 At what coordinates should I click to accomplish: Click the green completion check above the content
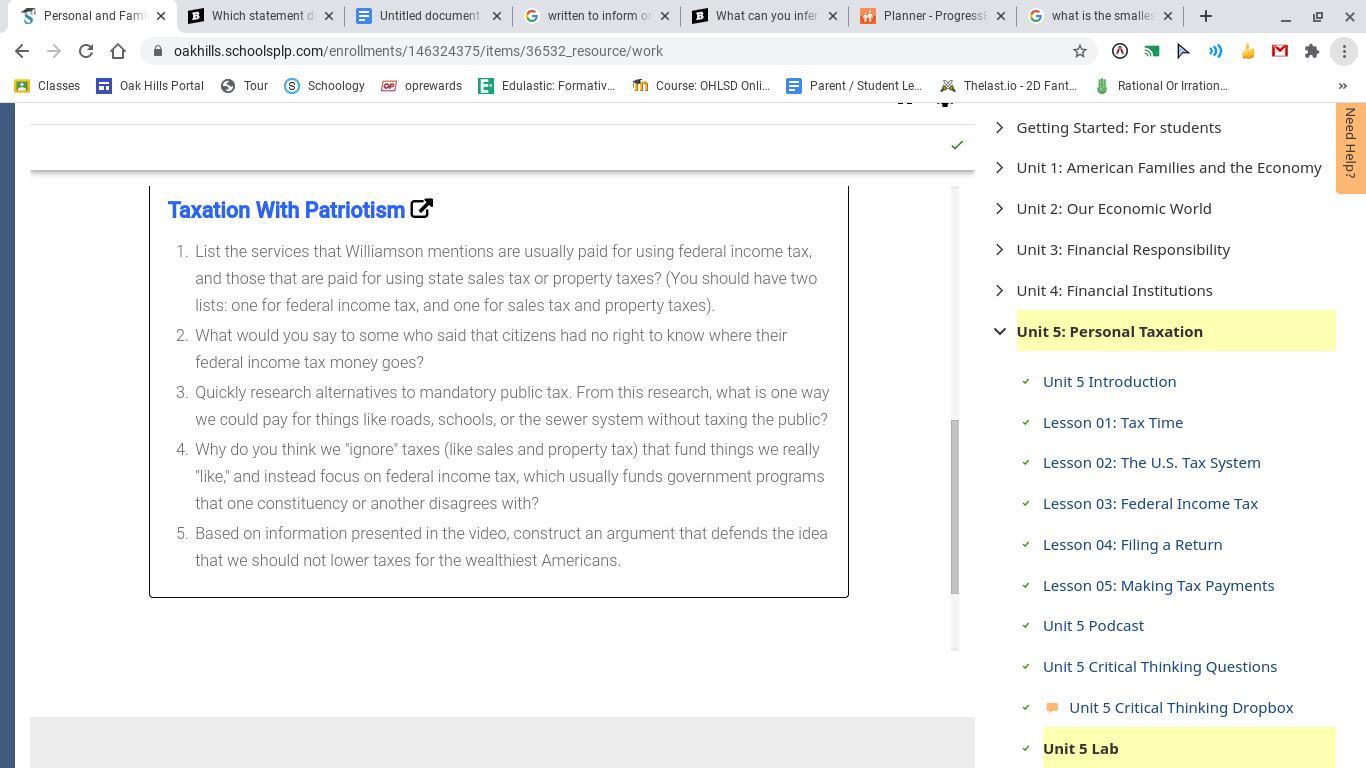[x=956, y=146]
